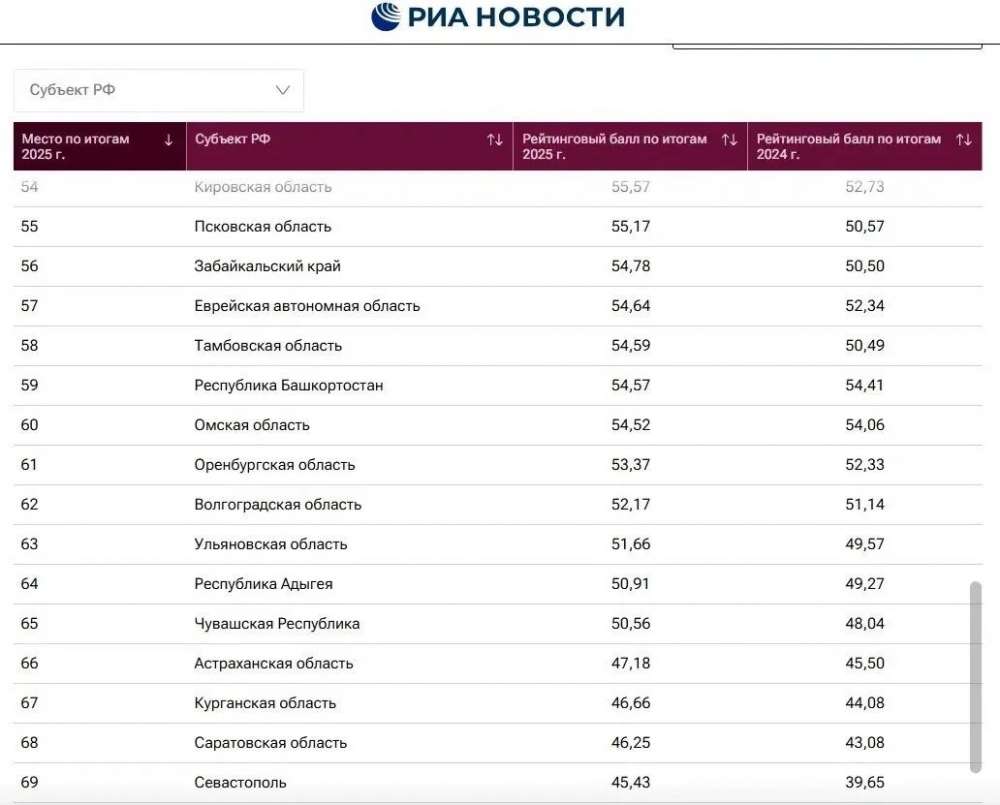
Task: Select Еврейская автономная область row
Action: point(497,306)
